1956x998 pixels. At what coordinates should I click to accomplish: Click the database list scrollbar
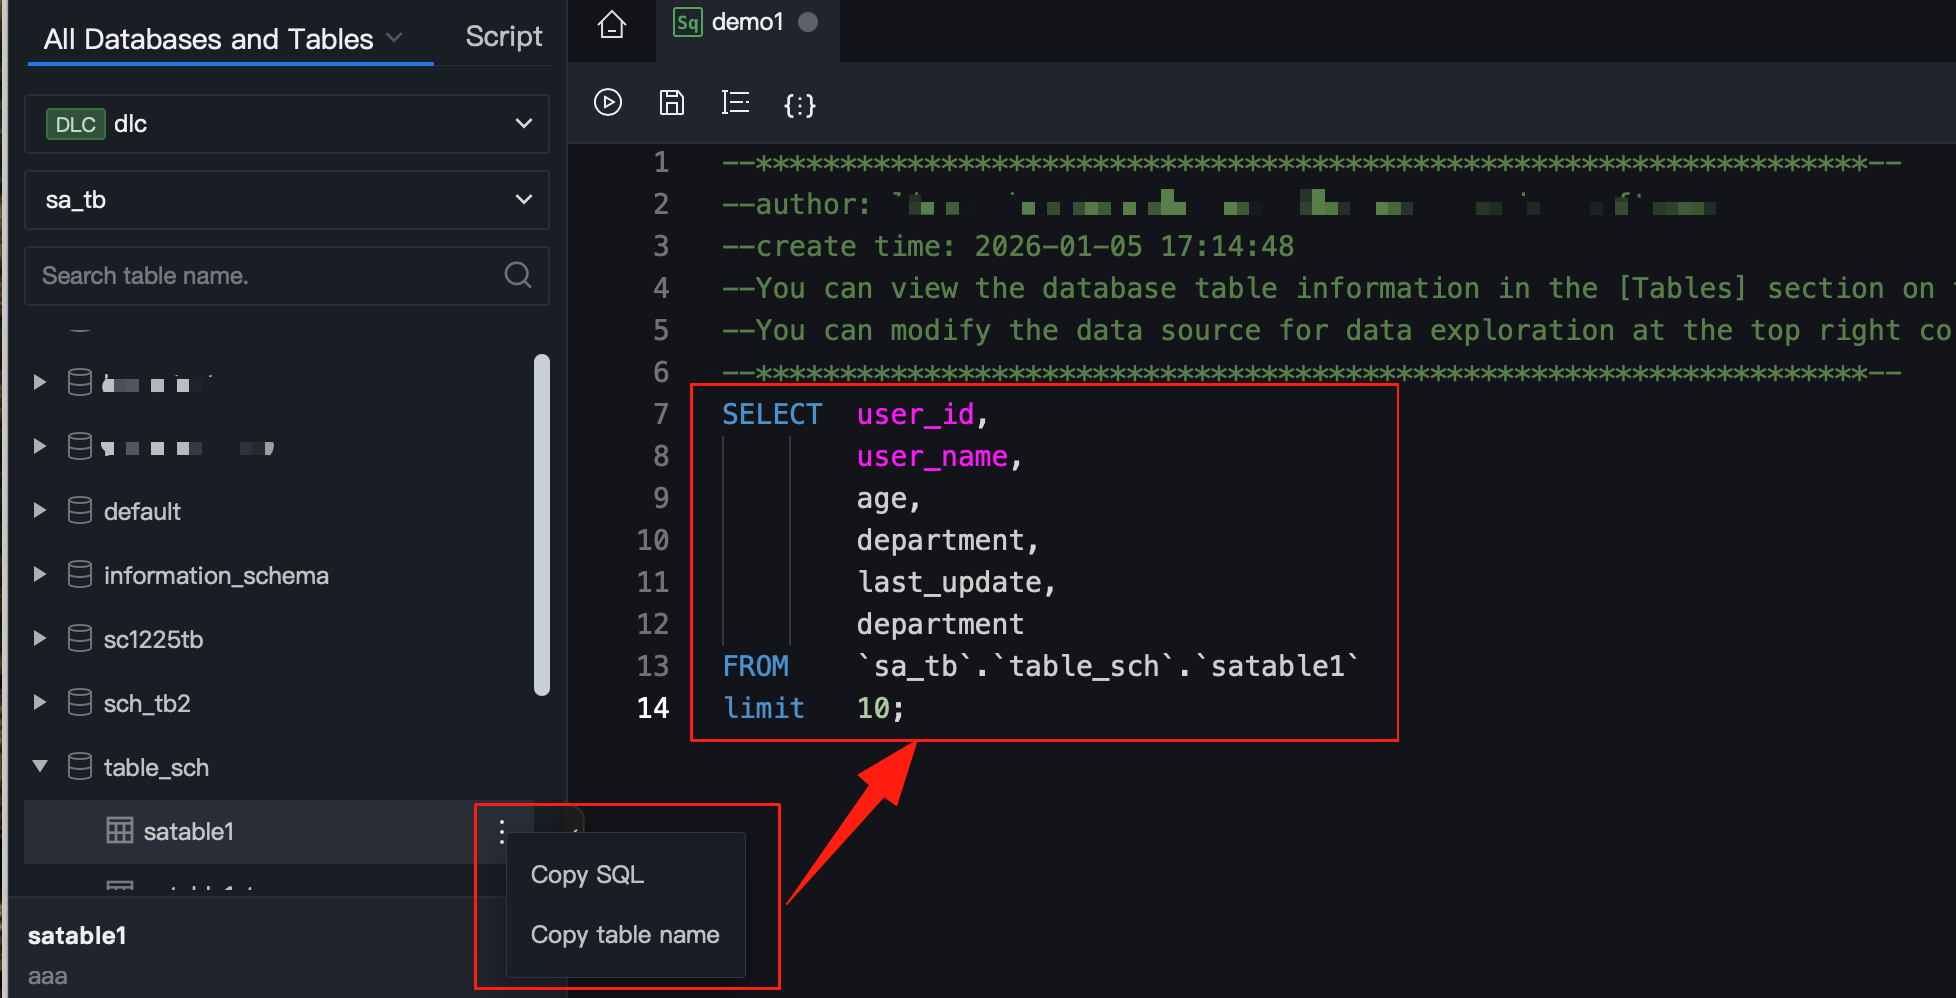[x=542, y=524]
